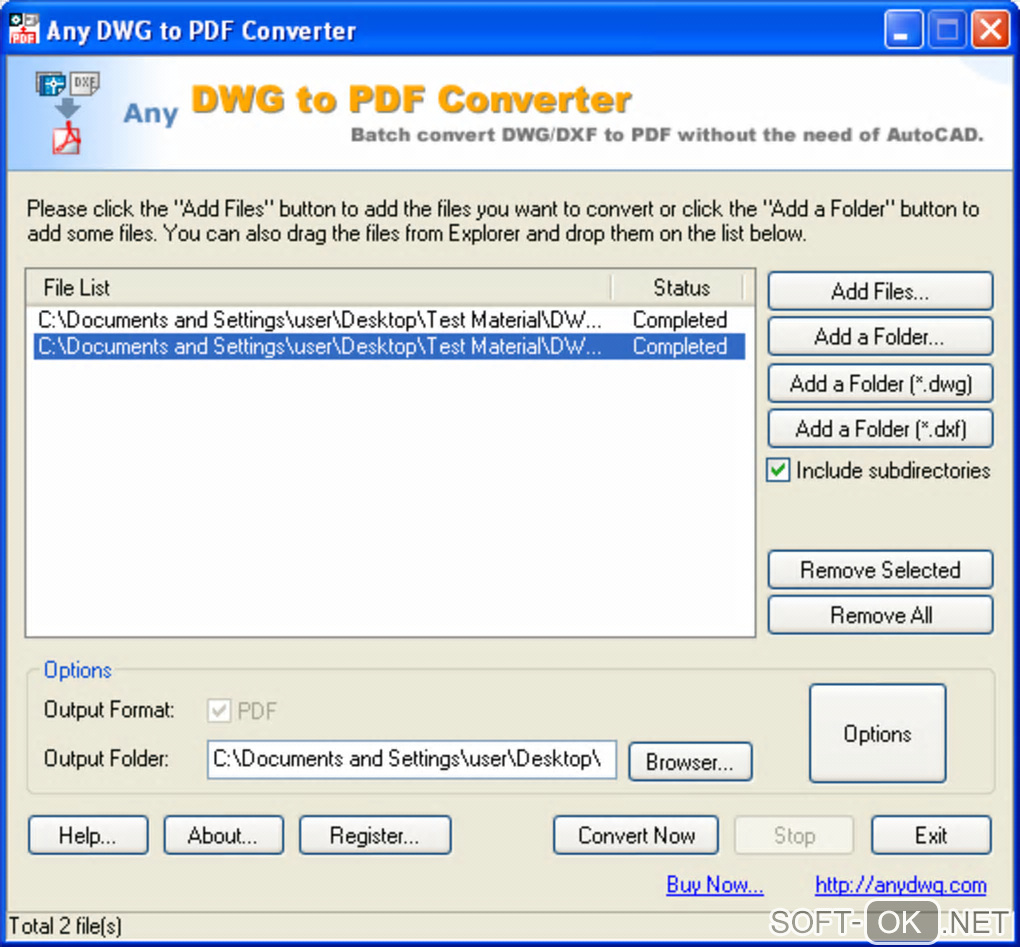Open the http://anydwg.com link

[900, 885]
